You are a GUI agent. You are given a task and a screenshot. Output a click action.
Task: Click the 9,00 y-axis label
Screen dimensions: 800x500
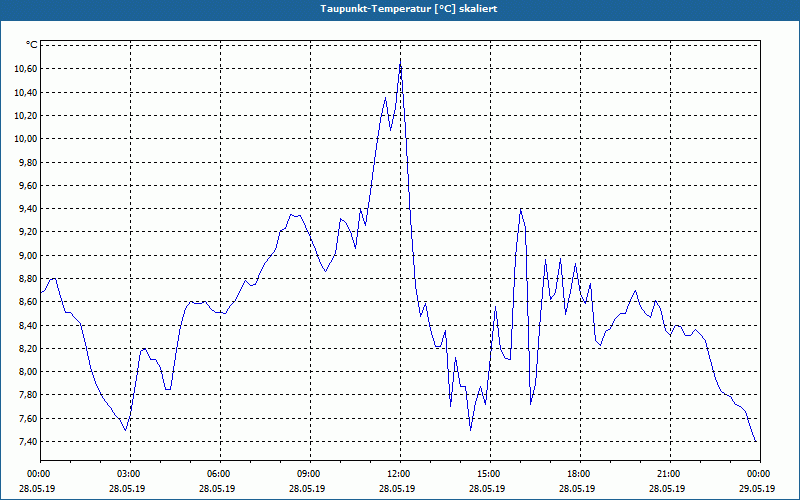(x=29, y=255)
